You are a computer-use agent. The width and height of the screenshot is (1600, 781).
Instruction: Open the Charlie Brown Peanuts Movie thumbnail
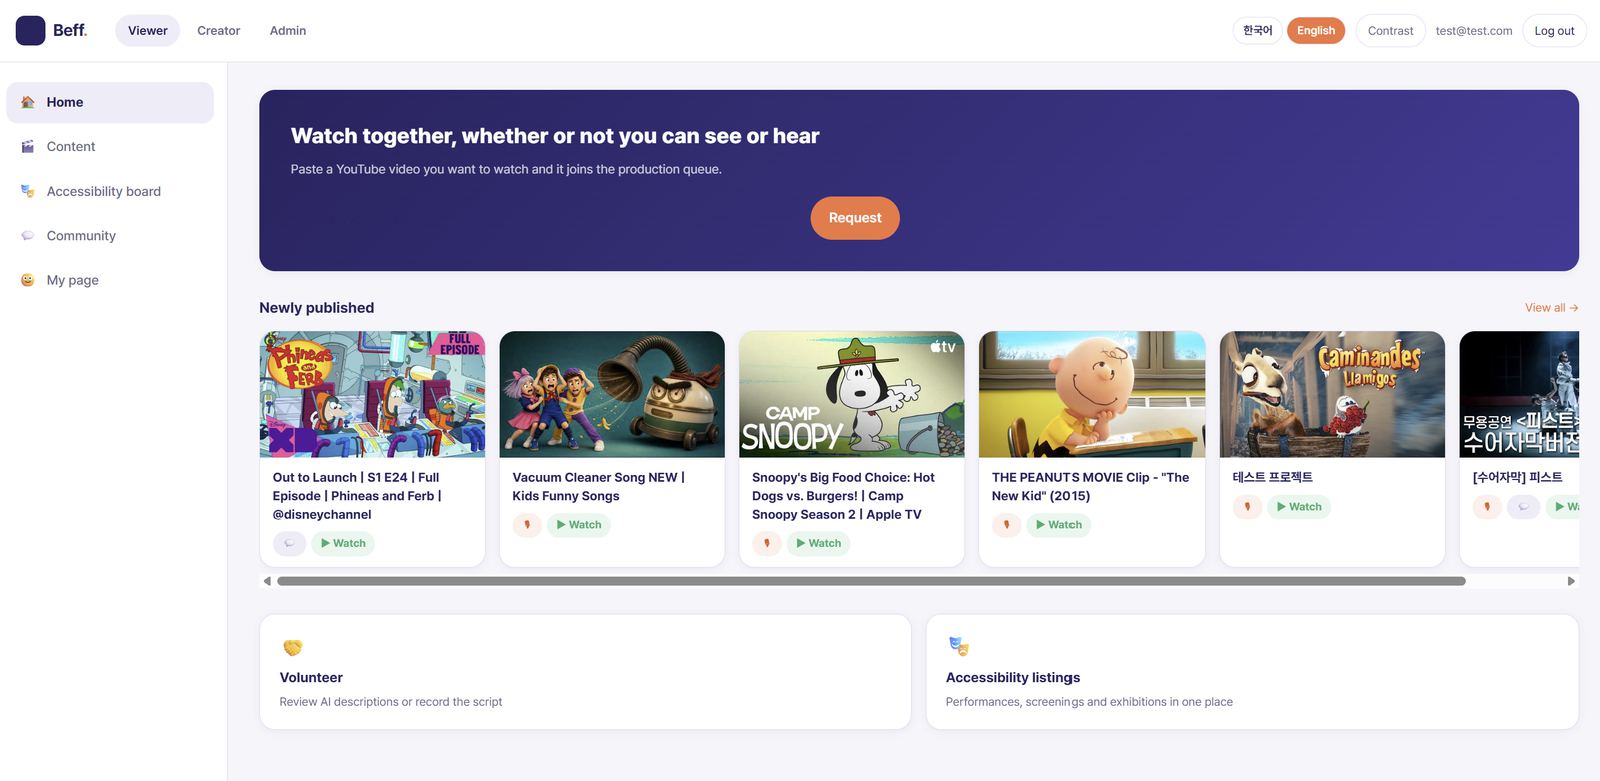[x=1092, y=394]
